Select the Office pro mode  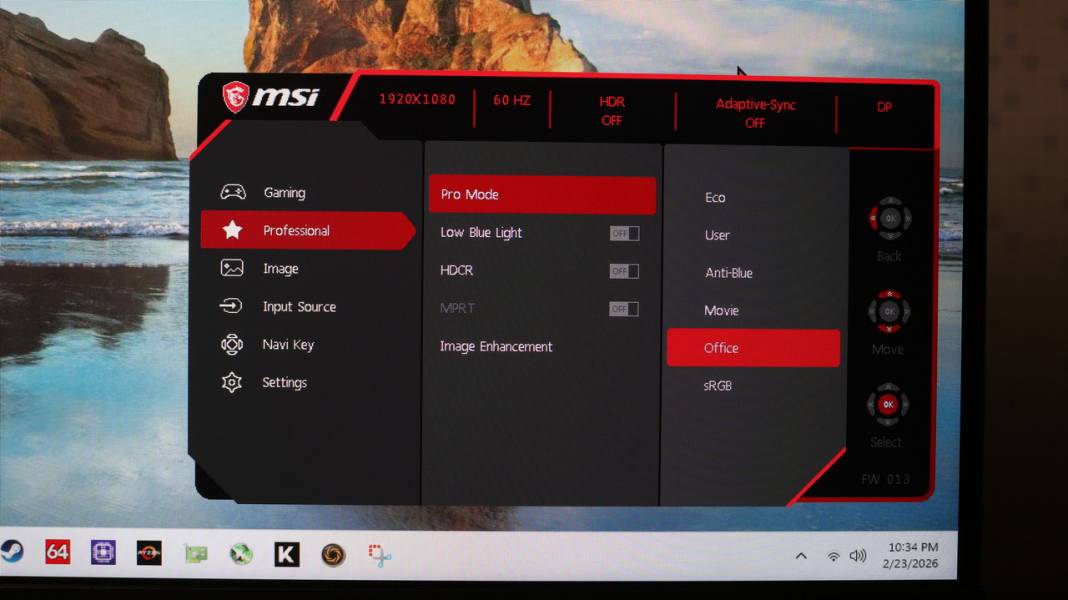pyautogui.click(x=752, y=347)
